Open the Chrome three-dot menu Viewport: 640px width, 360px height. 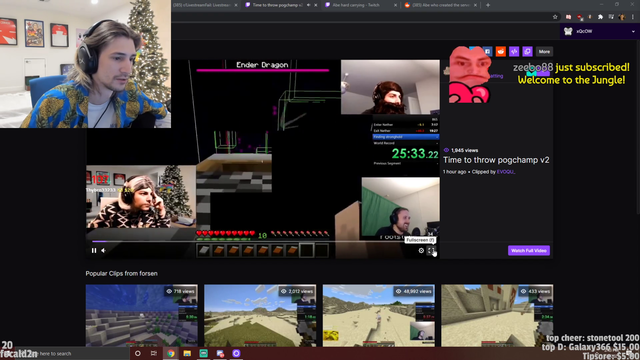pyautogui.click(x=633, y=17)
